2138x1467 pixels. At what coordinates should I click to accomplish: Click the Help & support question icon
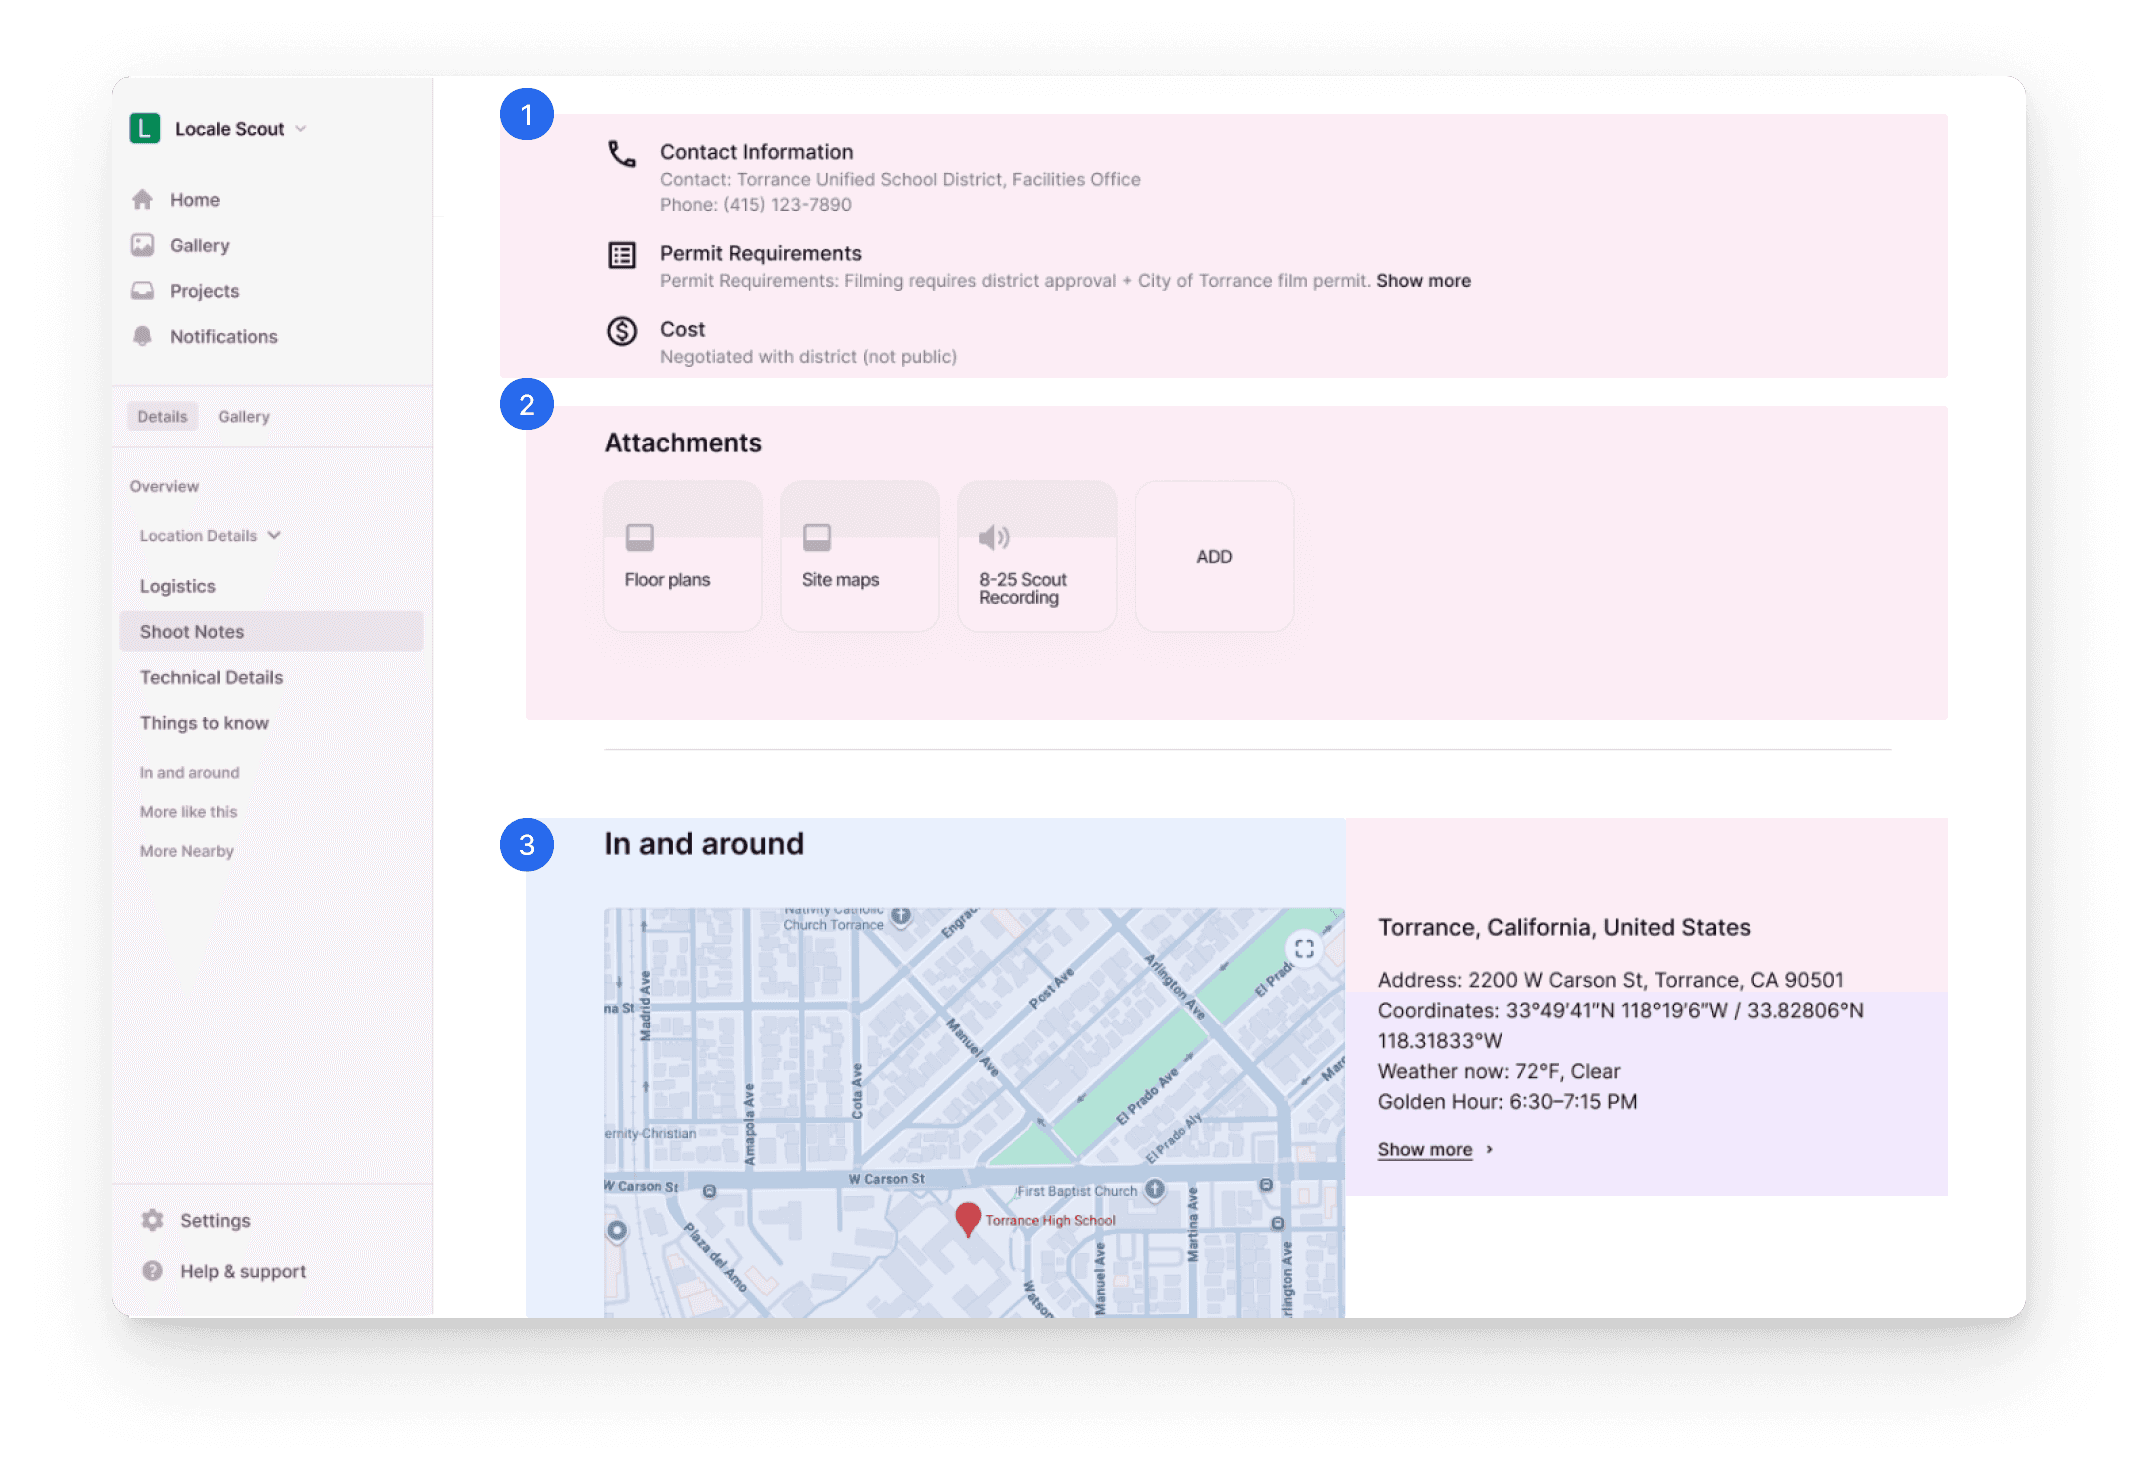click(152, 1271)
